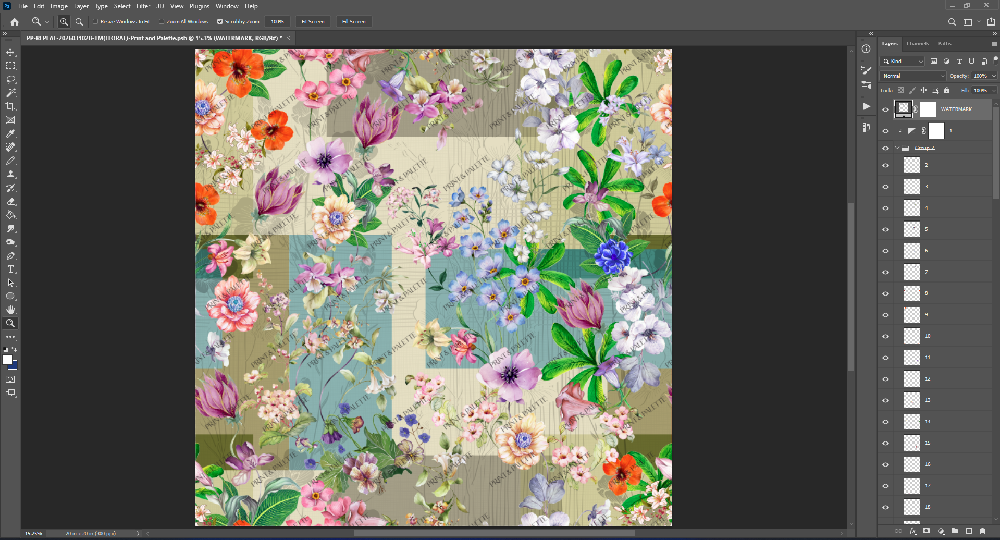Select the Move tool
Screen dimensions: 1000x540
(x=11, y=52)
